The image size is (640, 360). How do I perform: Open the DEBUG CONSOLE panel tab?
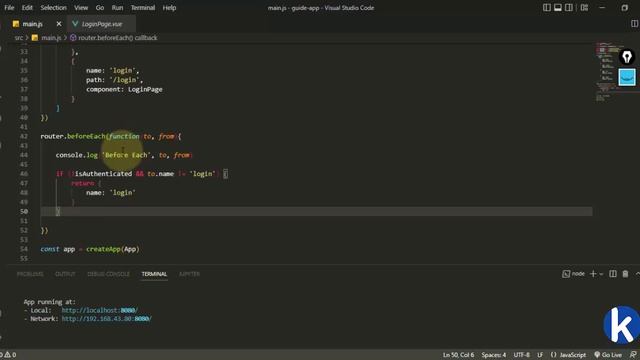(x=108, y=274)
